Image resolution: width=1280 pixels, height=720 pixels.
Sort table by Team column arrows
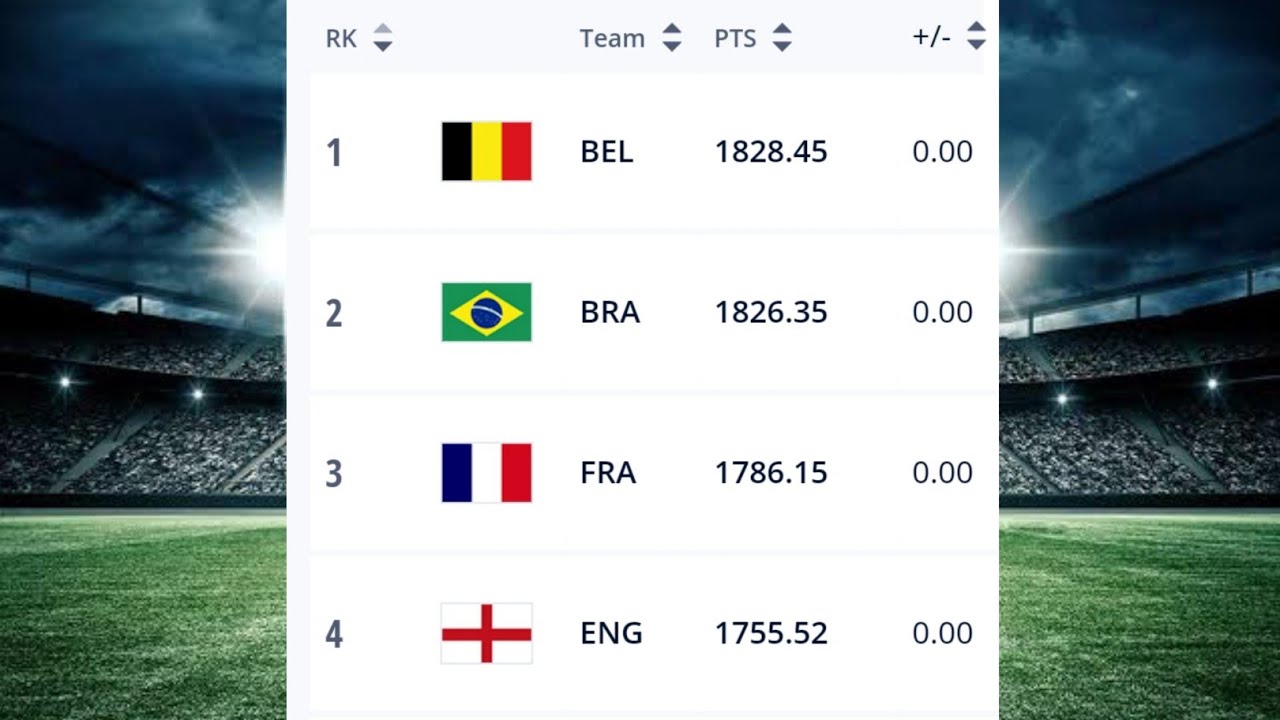tap(672, 39)
